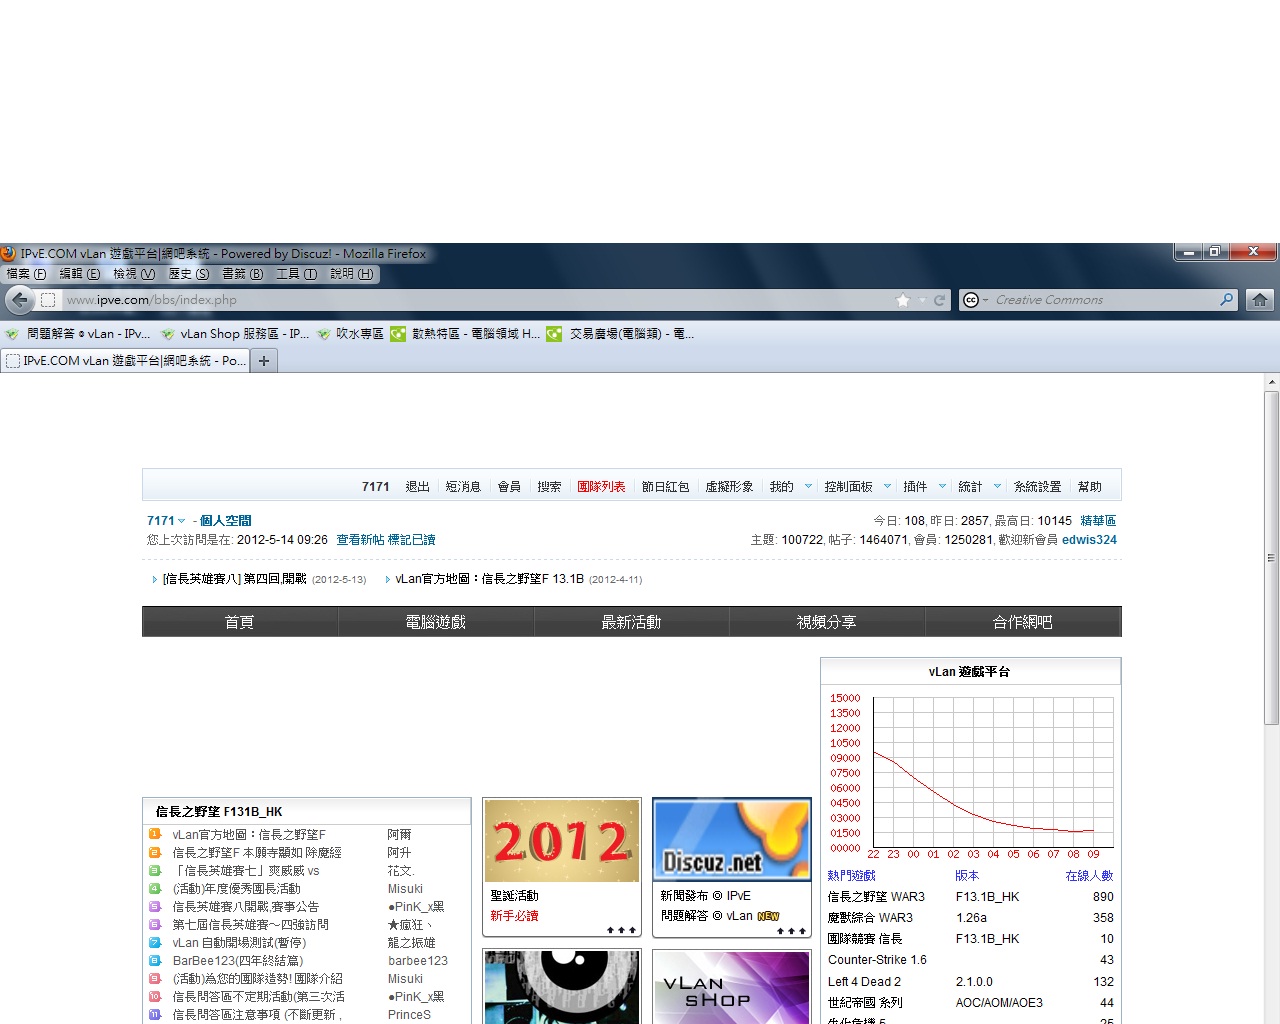The width and height of the screenshot is (1280, 1024).
Task: Click the bookmark star in the address bar
Action: pyautogui.click(x=903, y=300)
